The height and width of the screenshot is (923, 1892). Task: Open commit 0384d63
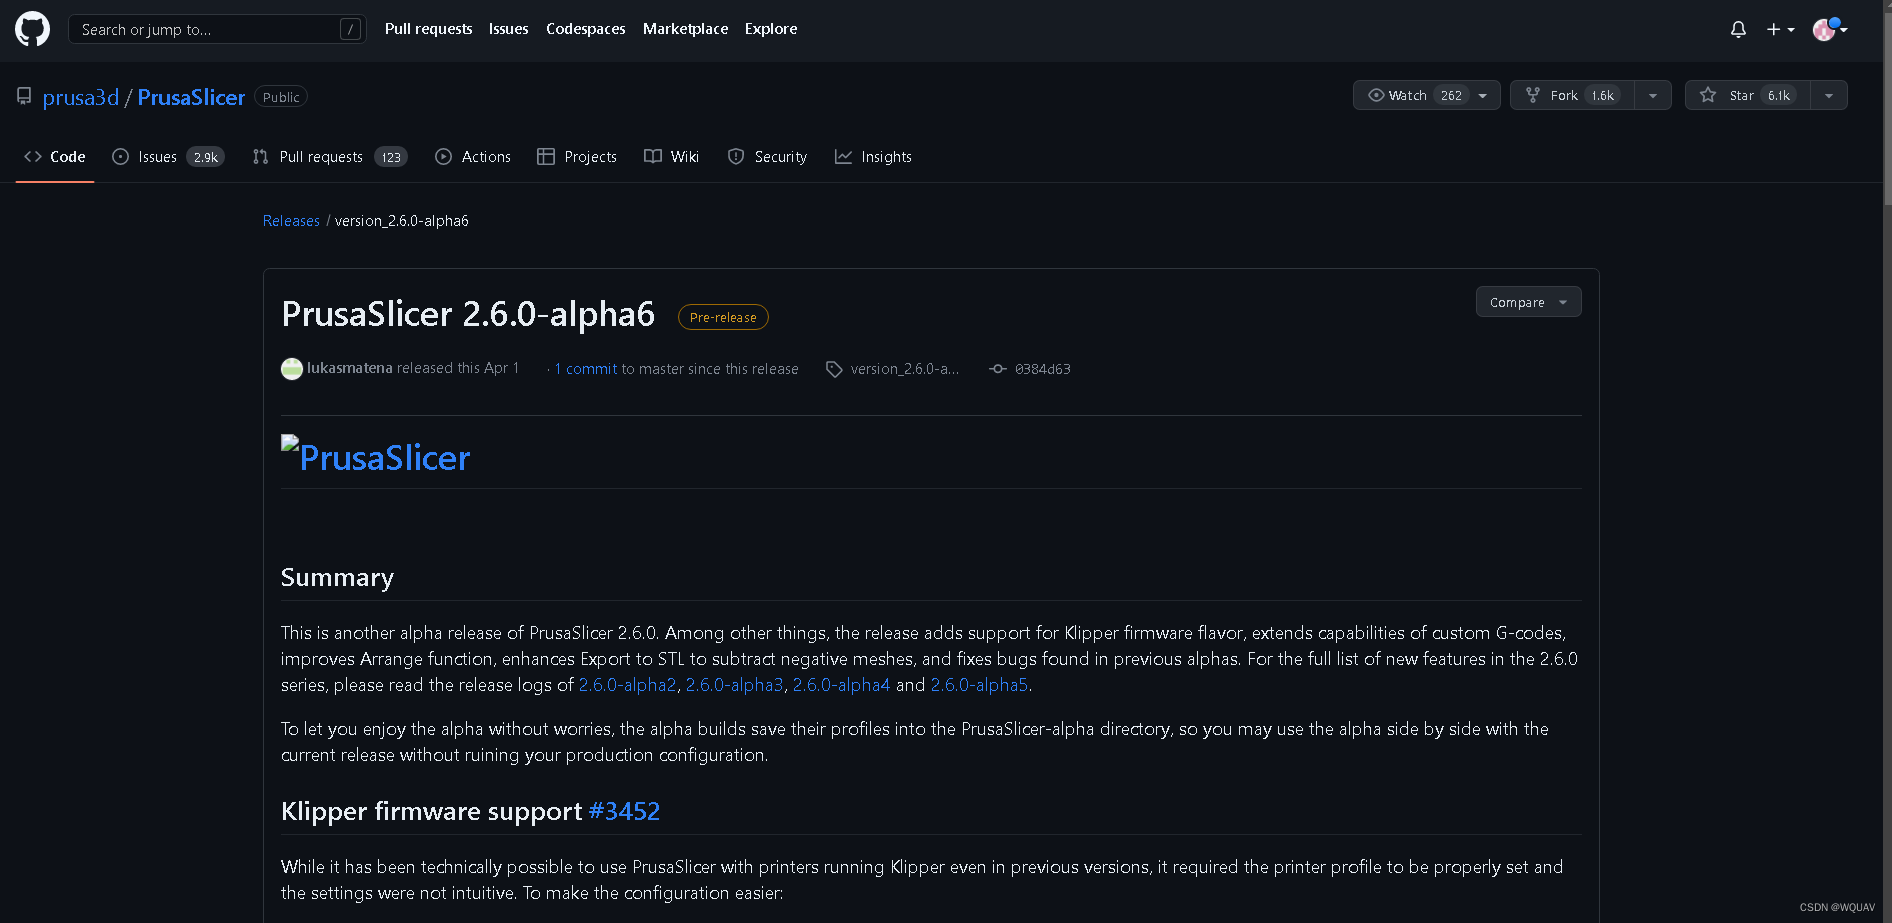1043,369
